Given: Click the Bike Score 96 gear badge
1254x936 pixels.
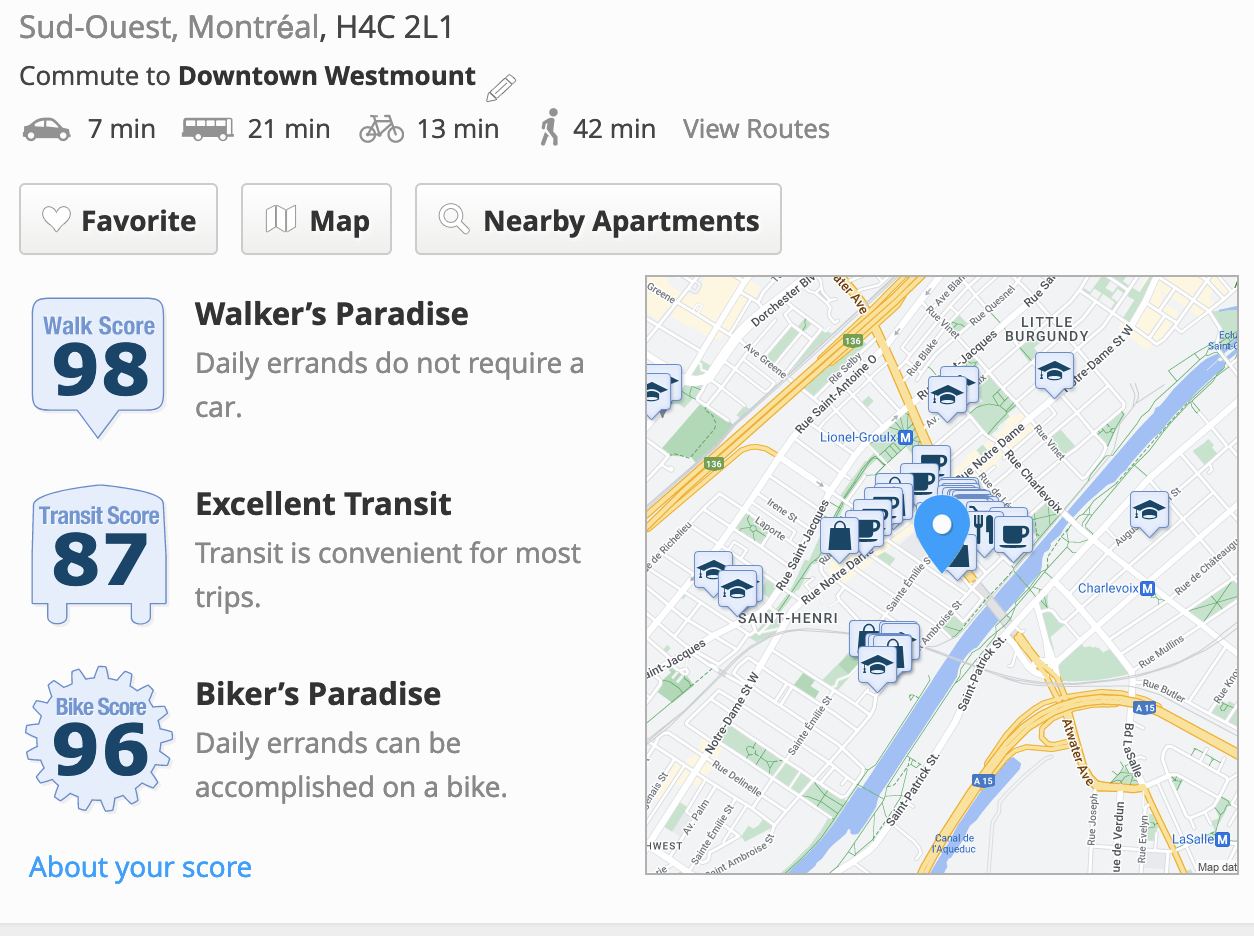Looking at the screenshot, I should [x=99, y=741].
